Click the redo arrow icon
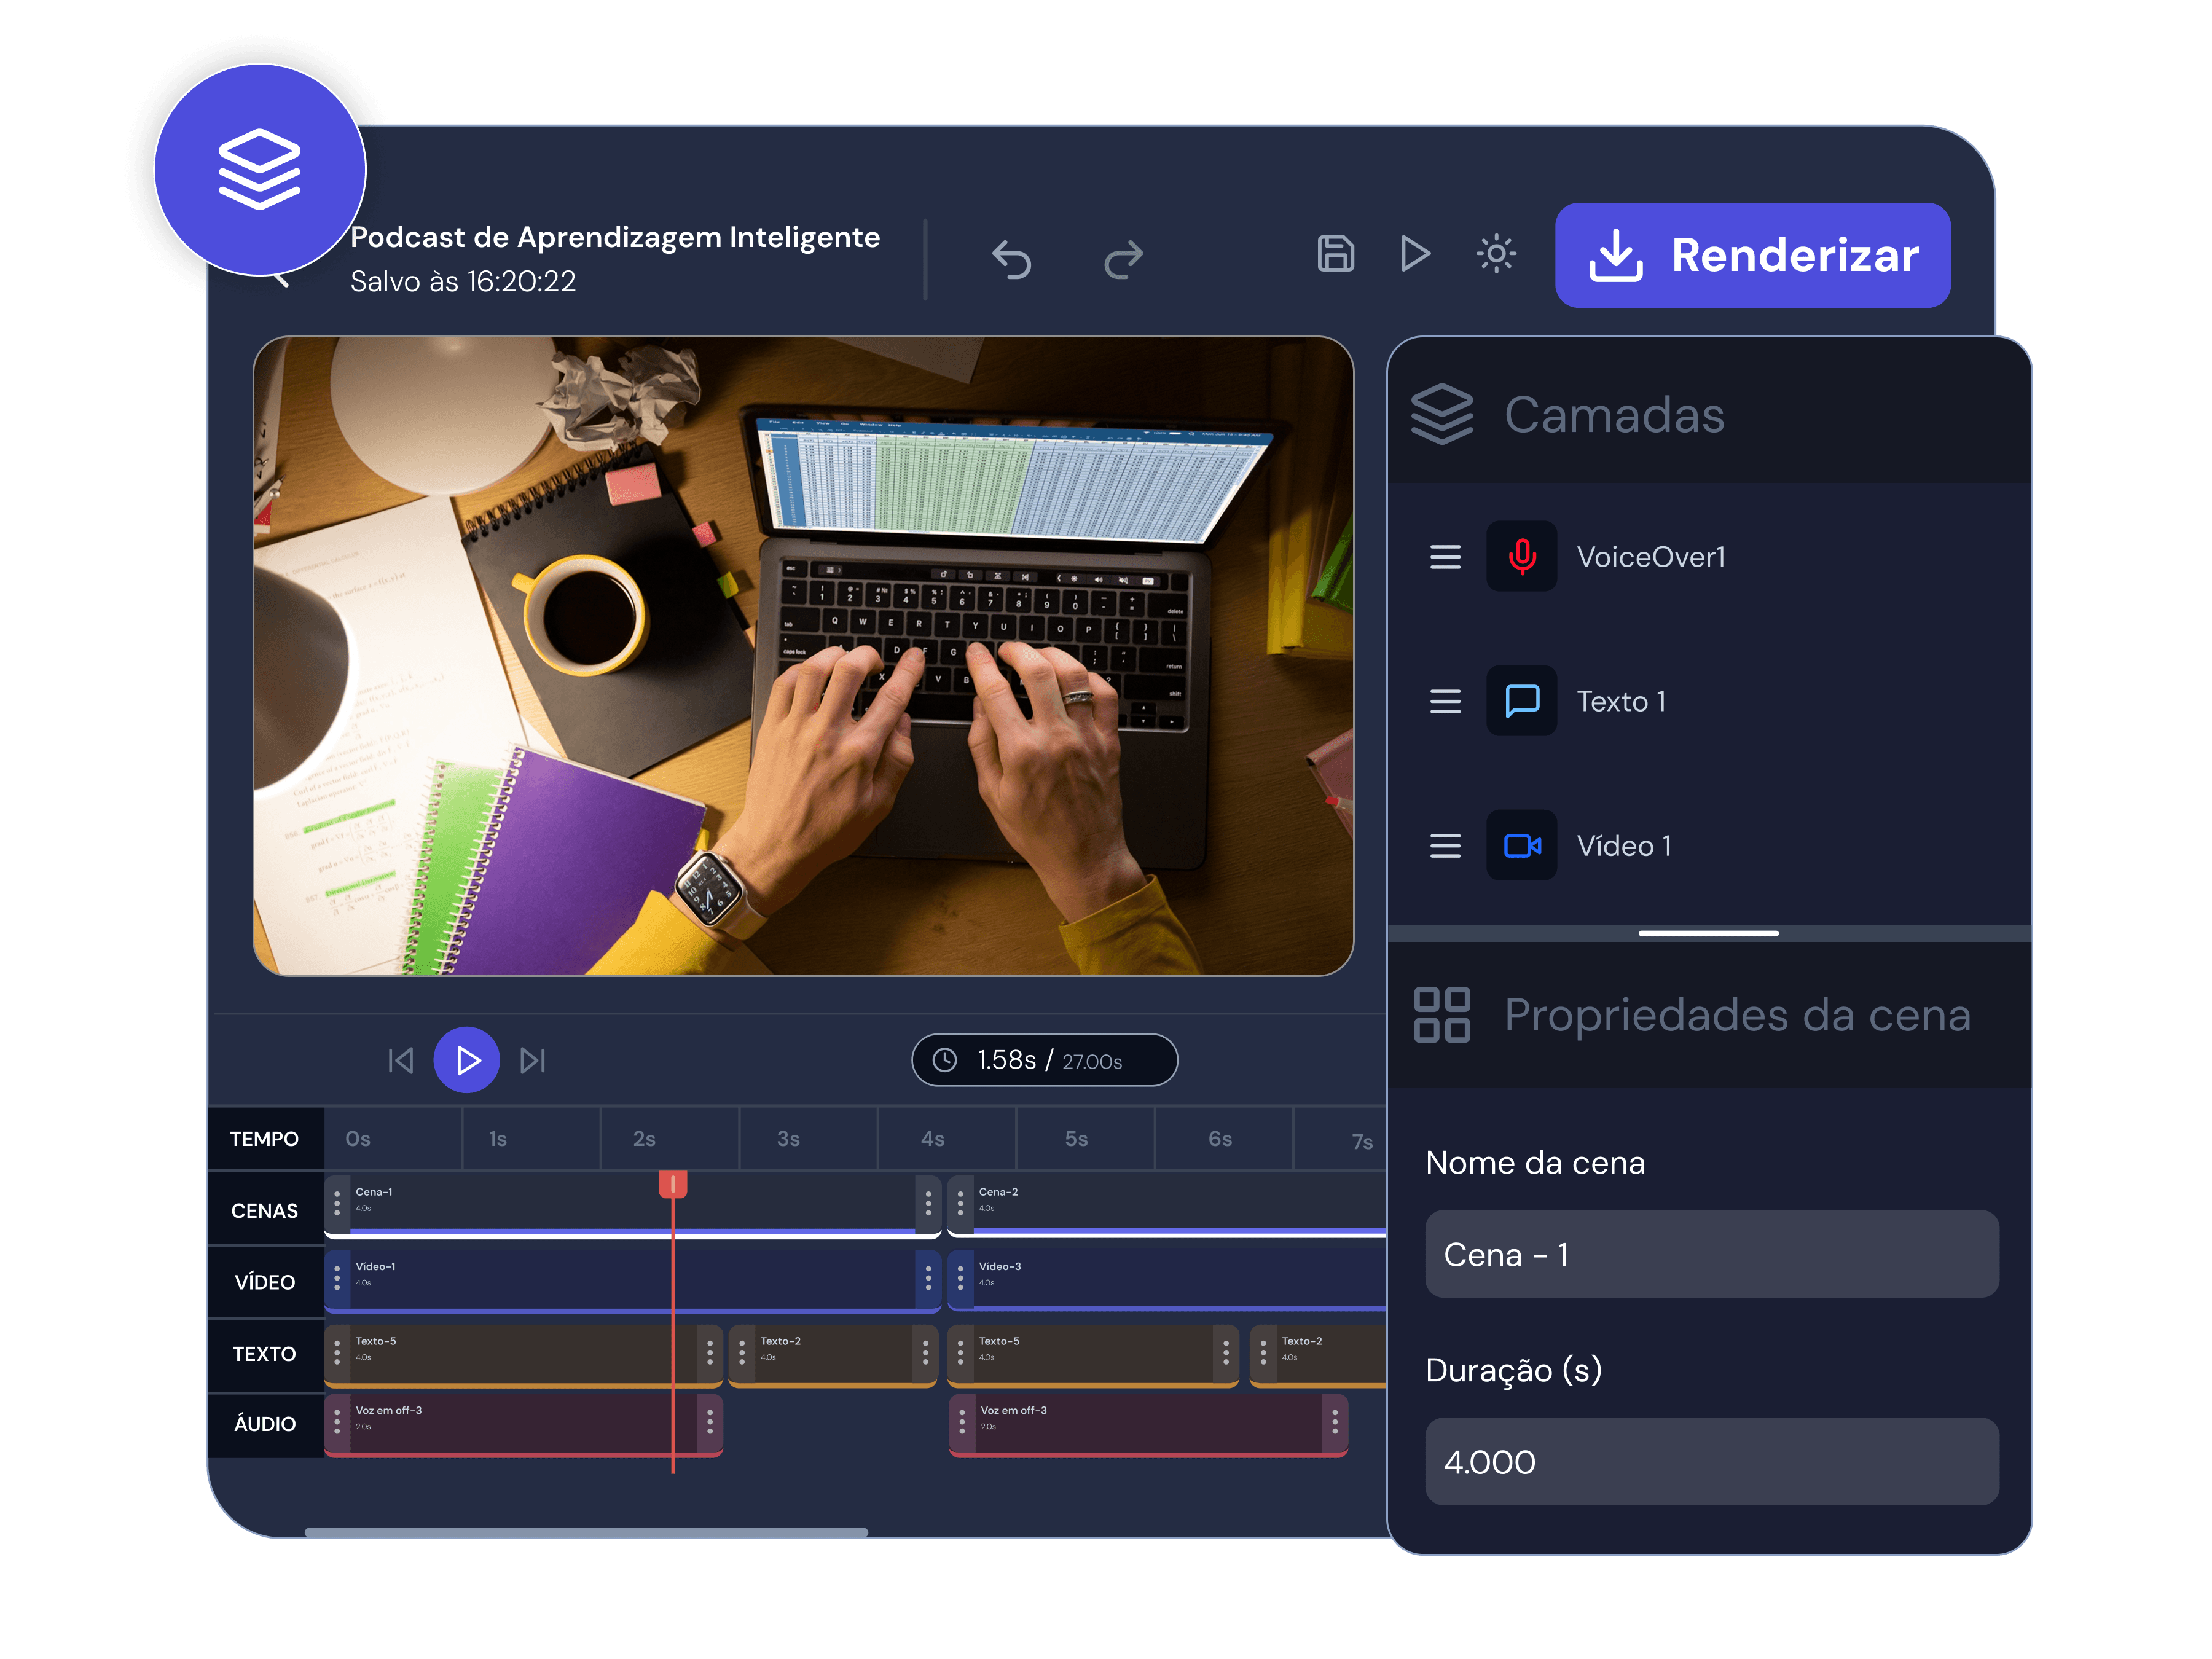Screen dimensions: 2212x1659 tap(1123, 259)
